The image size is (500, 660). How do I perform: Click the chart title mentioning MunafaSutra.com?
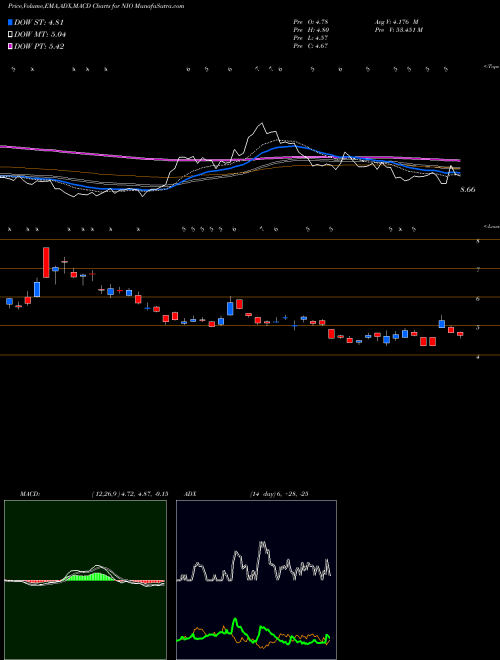[x=96, y=7]
